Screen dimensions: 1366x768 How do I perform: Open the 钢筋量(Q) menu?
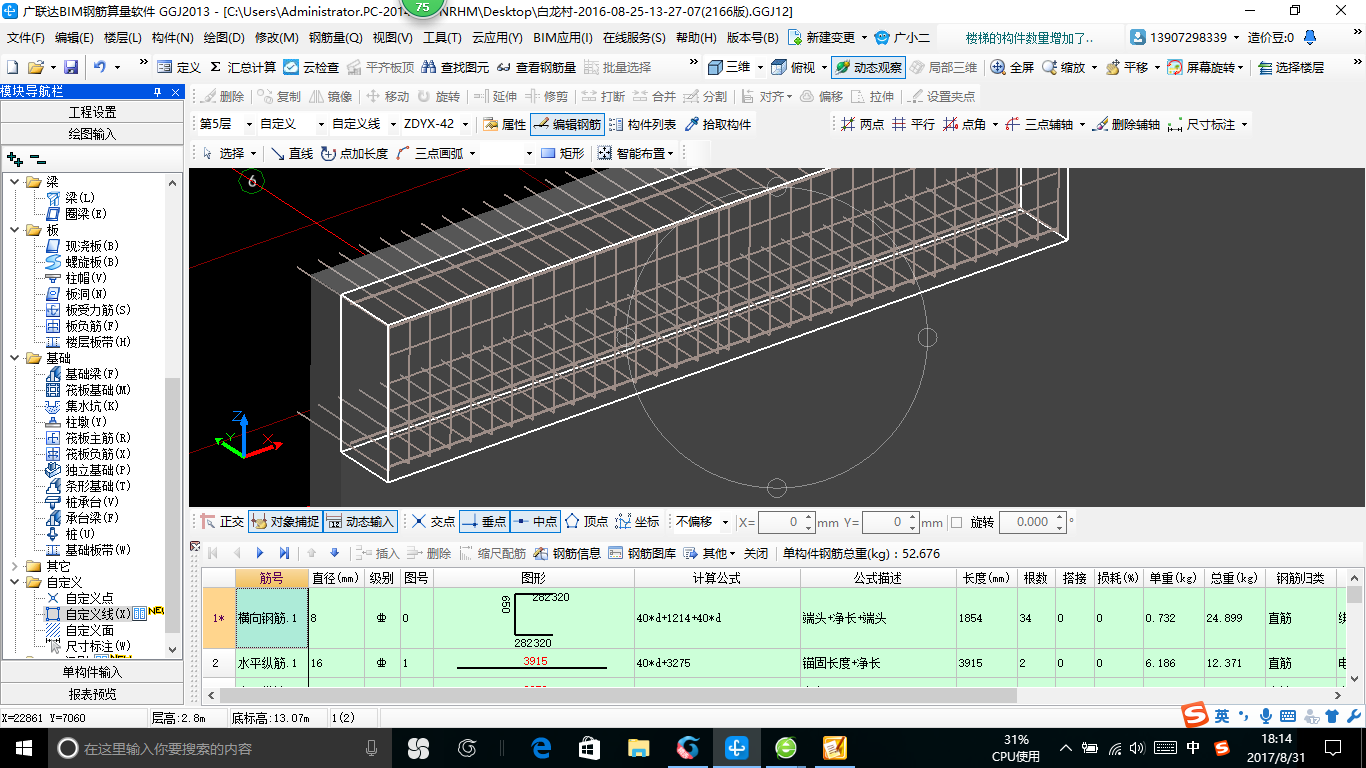tap(336, 38)
